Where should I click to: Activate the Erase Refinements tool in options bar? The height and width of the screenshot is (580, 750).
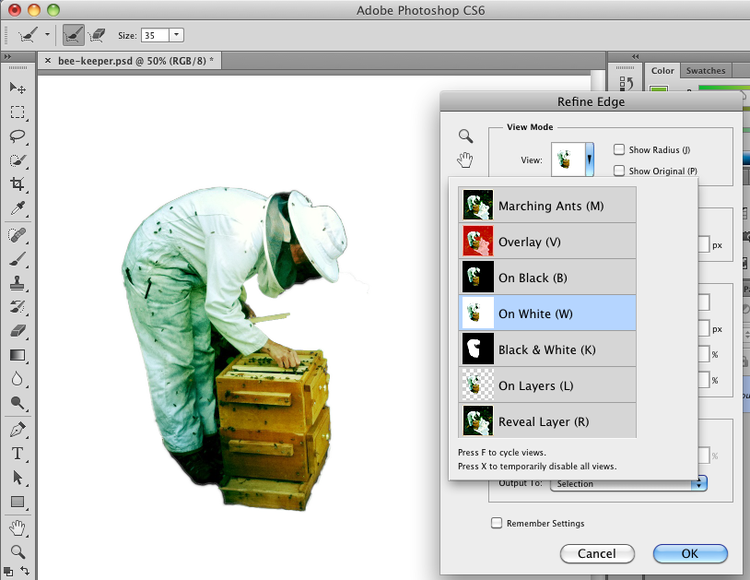tap(98, 35)
